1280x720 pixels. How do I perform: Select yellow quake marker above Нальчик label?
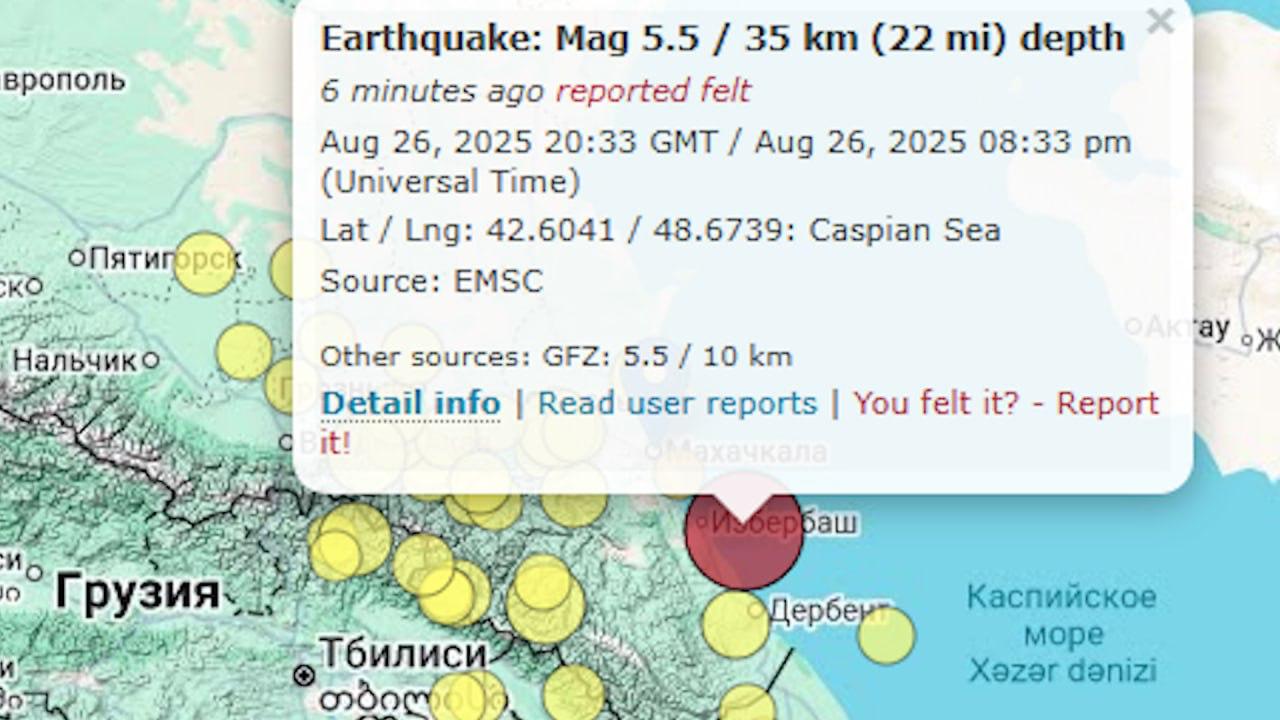pos(244,351)
